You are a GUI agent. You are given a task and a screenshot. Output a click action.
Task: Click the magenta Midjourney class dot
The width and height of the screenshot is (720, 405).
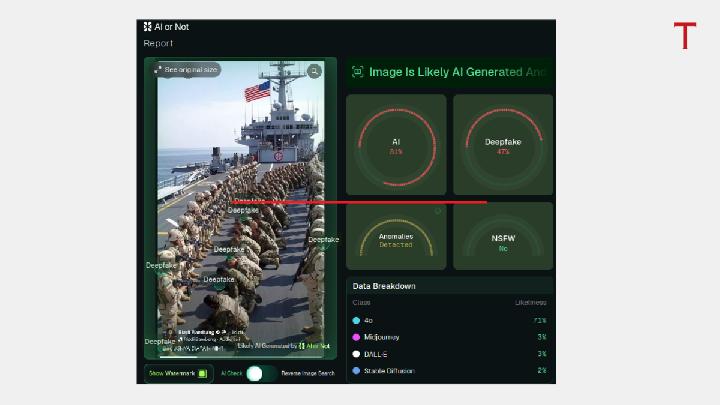pyautogui.click(x=356, y=338)
